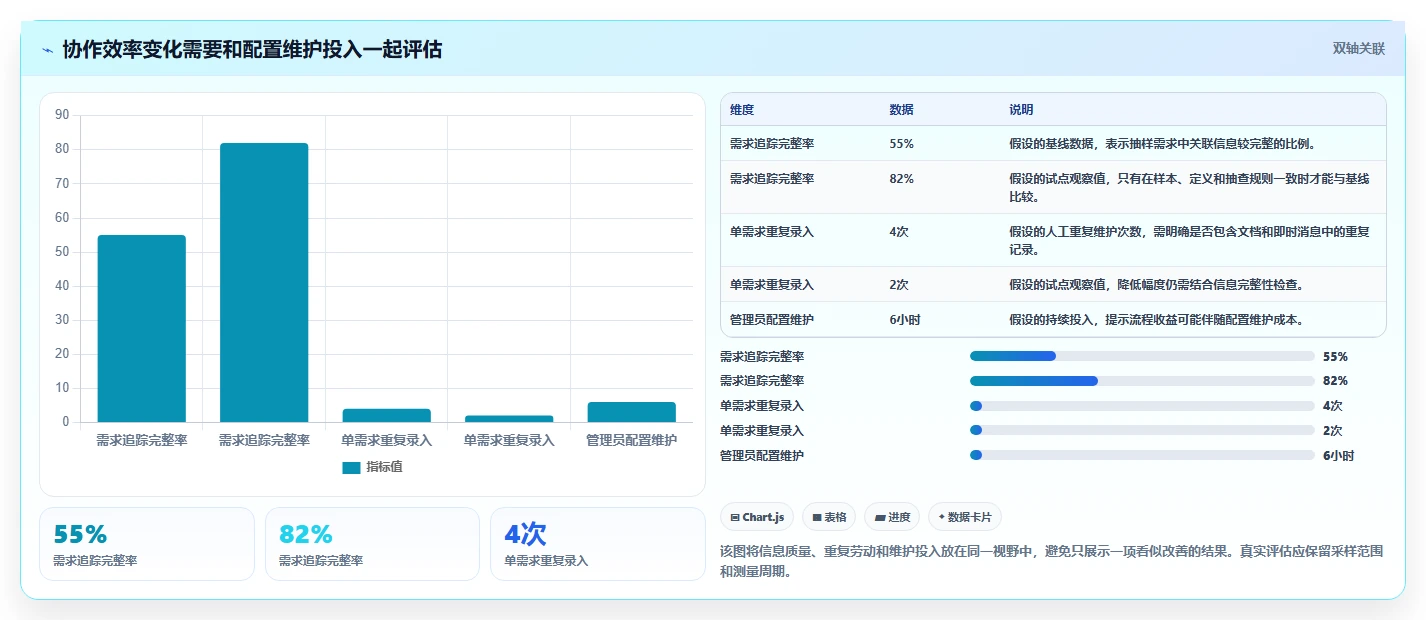Click 管理员配置维护 label in progress list
This screenshot has width=1426, height=620.
[x=762, y=456]
